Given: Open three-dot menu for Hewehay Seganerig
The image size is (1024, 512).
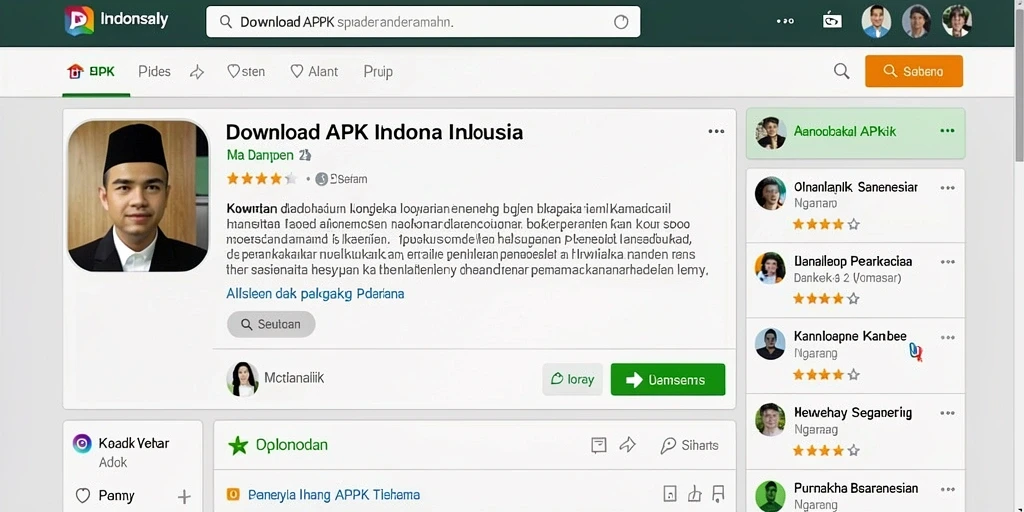Looking at the screenshot, I should pos(948,413).
